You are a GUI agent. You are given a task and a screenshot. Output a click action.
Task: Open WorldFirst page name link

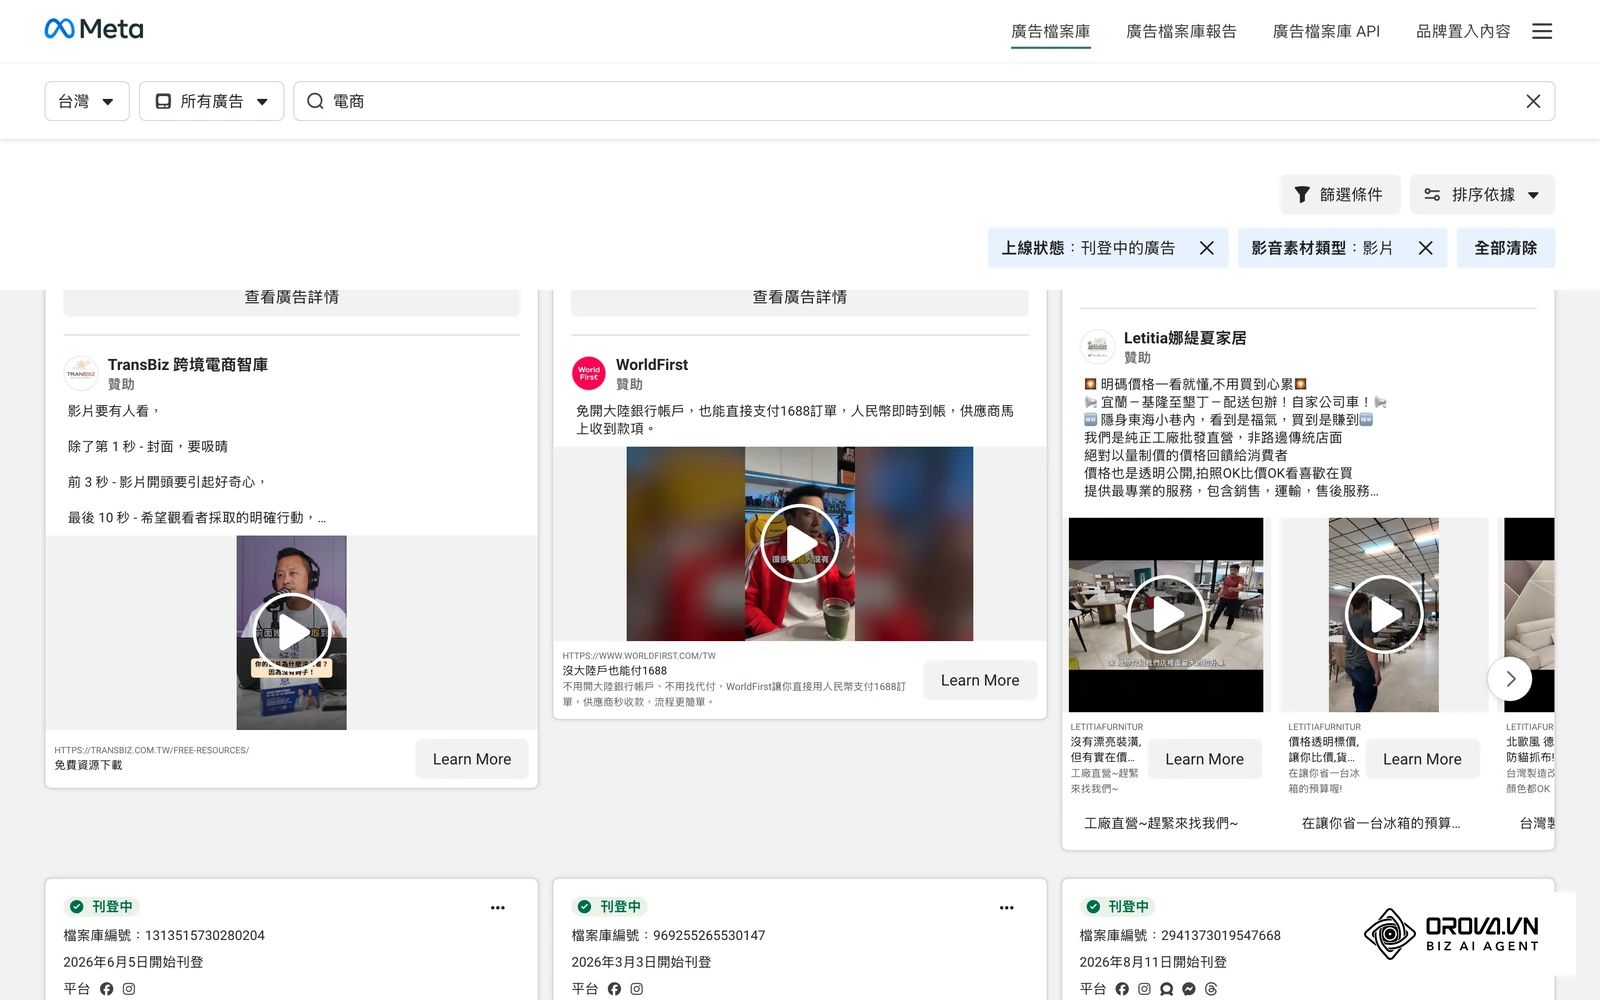click(x=652, y=365)
